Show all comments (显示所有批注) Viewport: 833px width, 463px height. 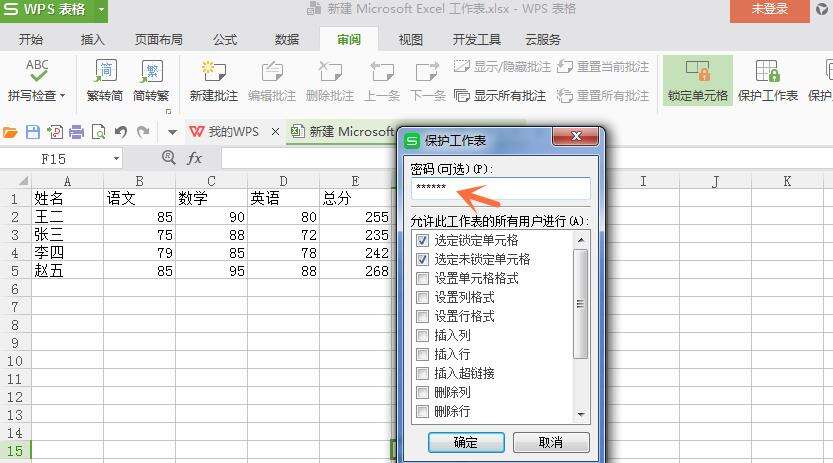(x=499, y=96)
